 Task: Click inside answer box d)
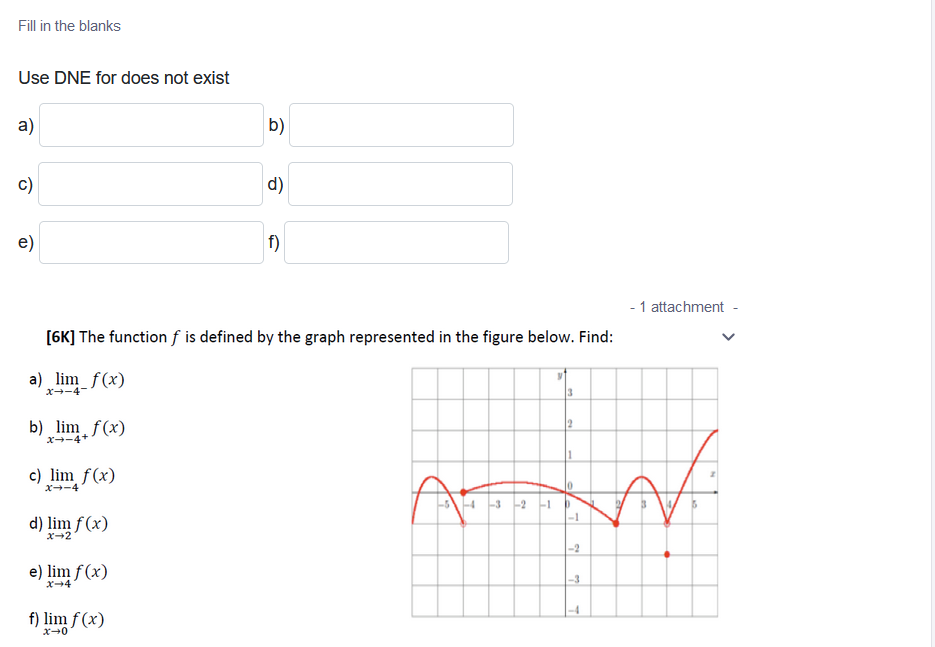400,183
